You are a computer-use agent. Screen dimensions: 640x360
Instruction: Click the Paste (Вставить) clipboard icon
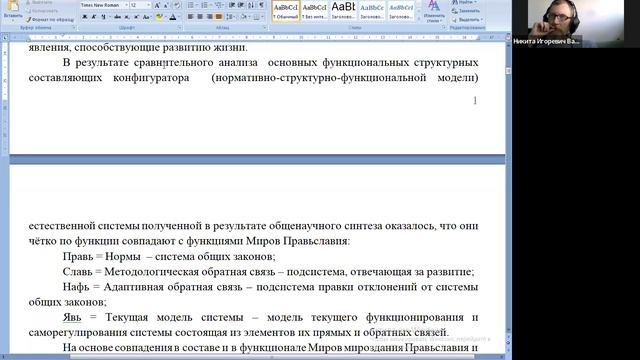(13, 7)
